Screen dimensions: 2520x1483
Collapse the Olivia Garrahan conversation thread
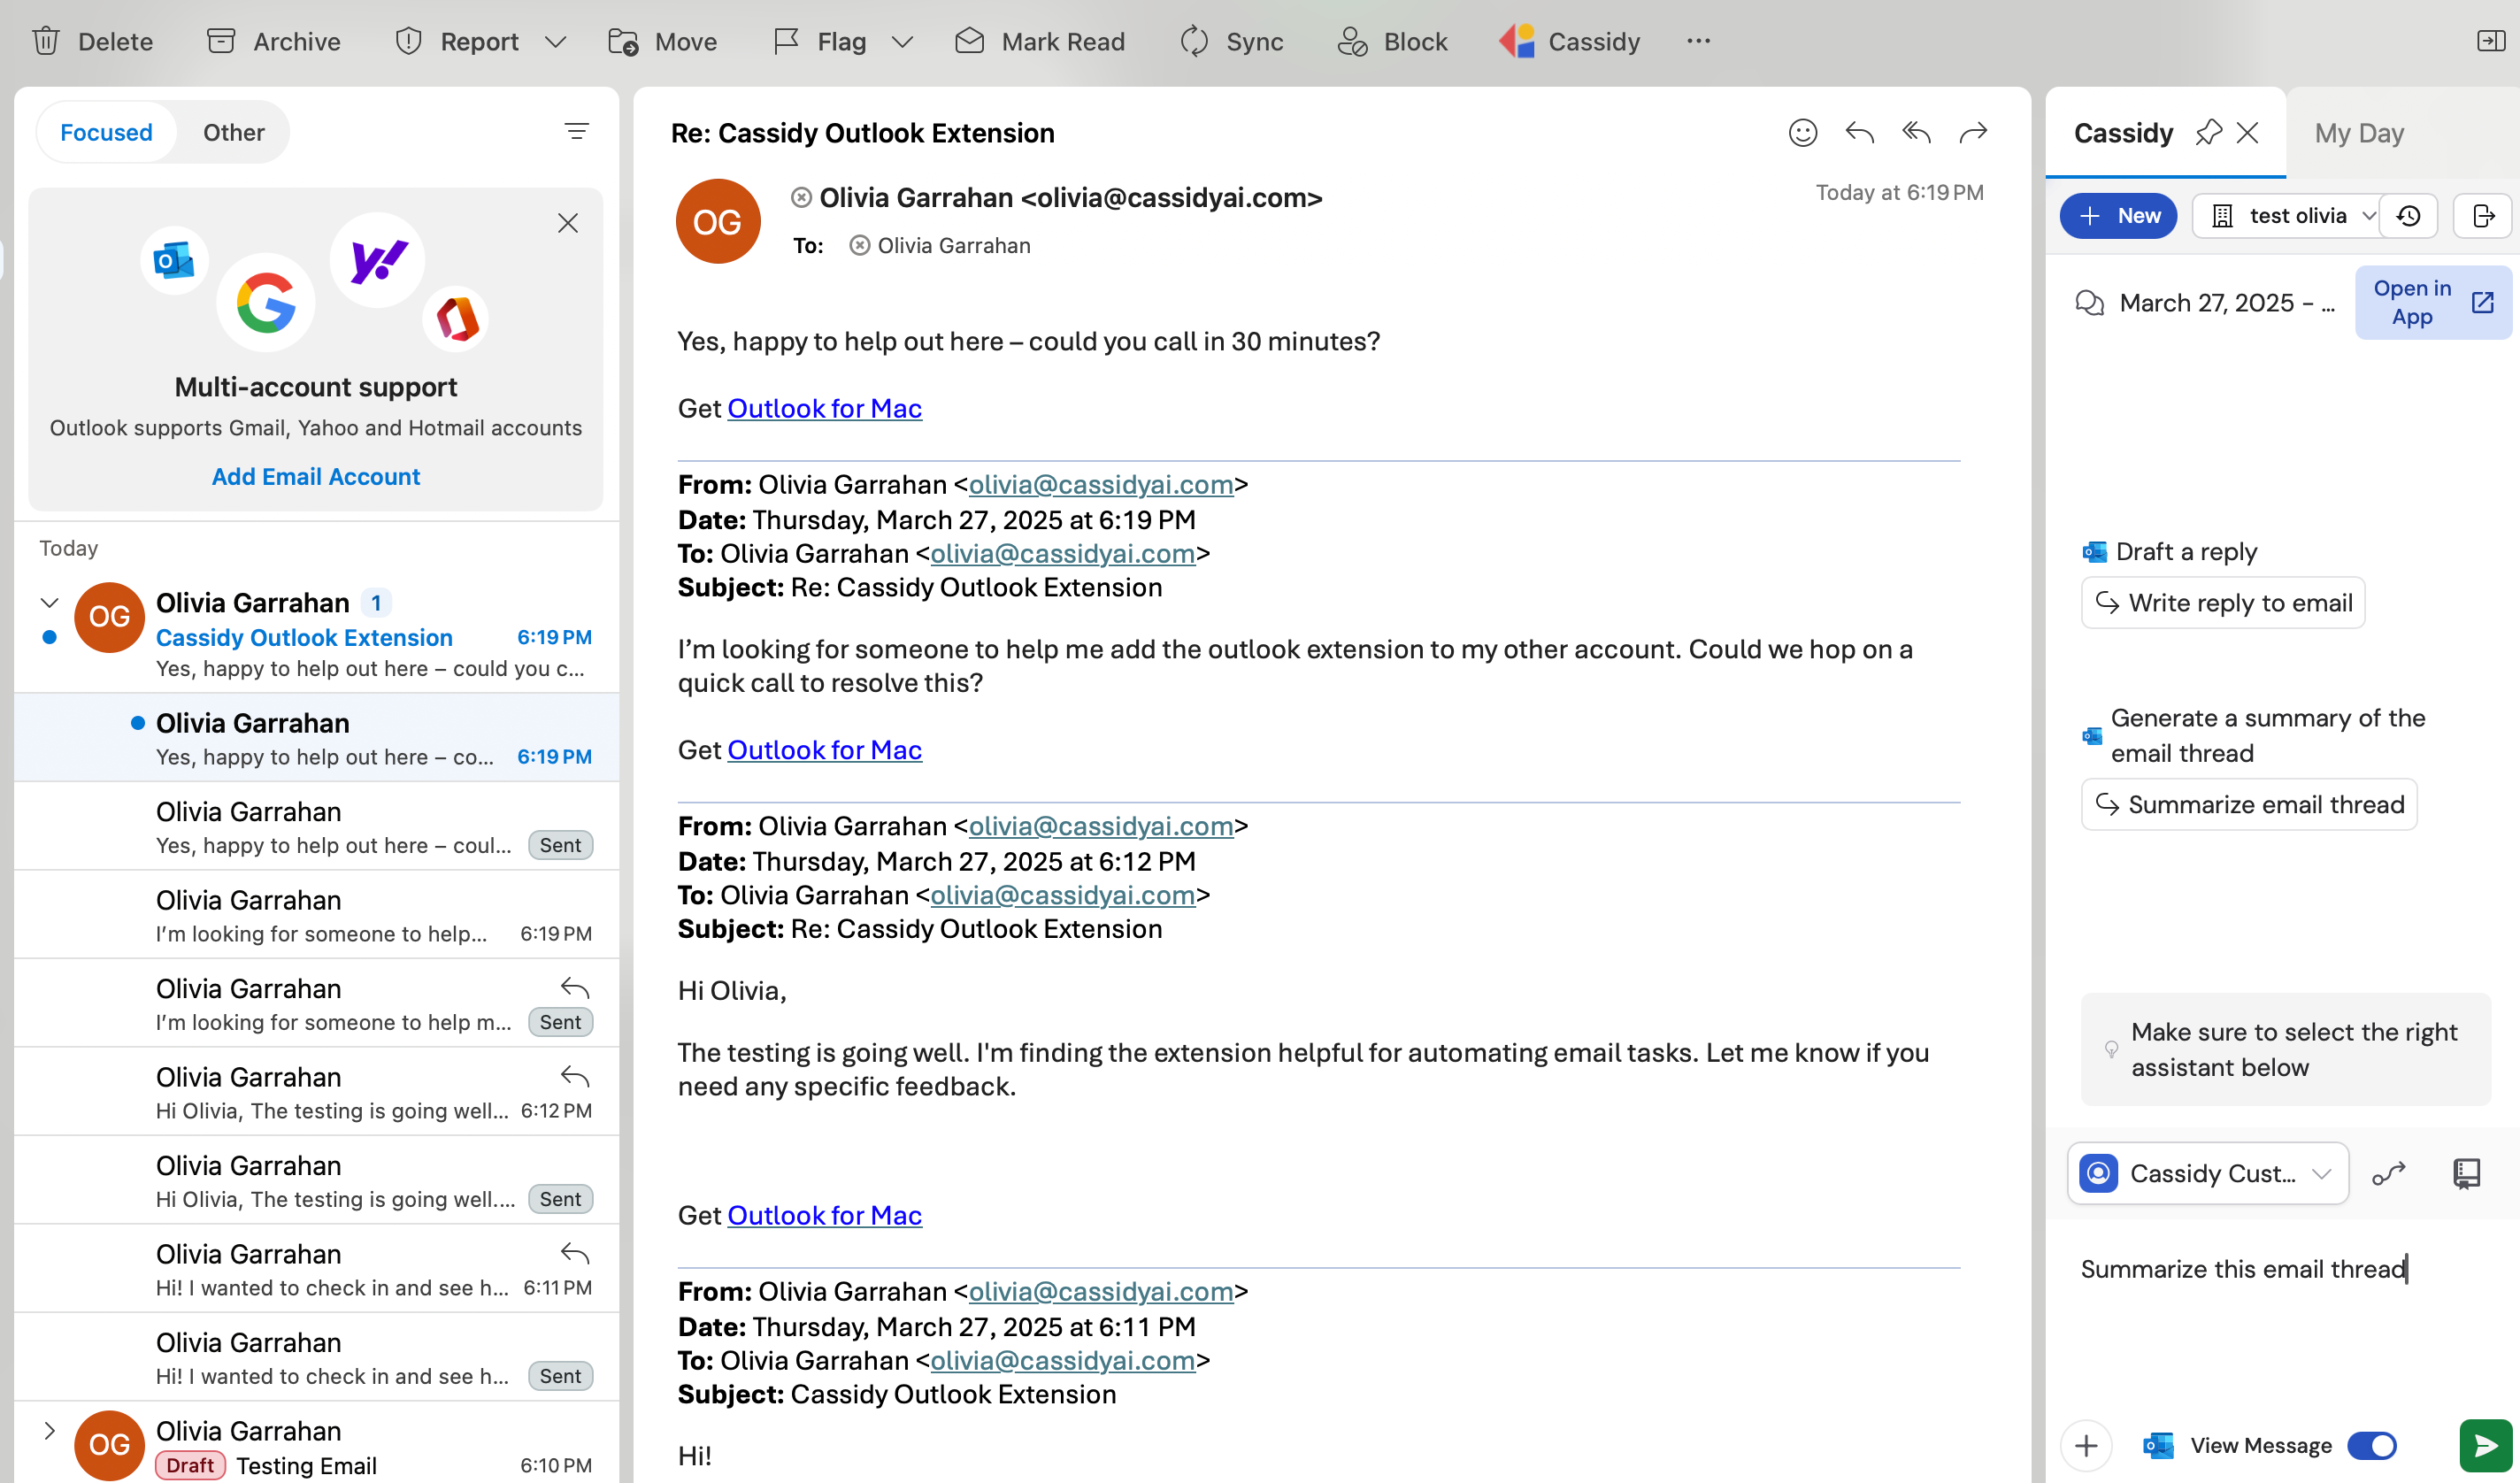pyautogui.click(x=49, y=603)
